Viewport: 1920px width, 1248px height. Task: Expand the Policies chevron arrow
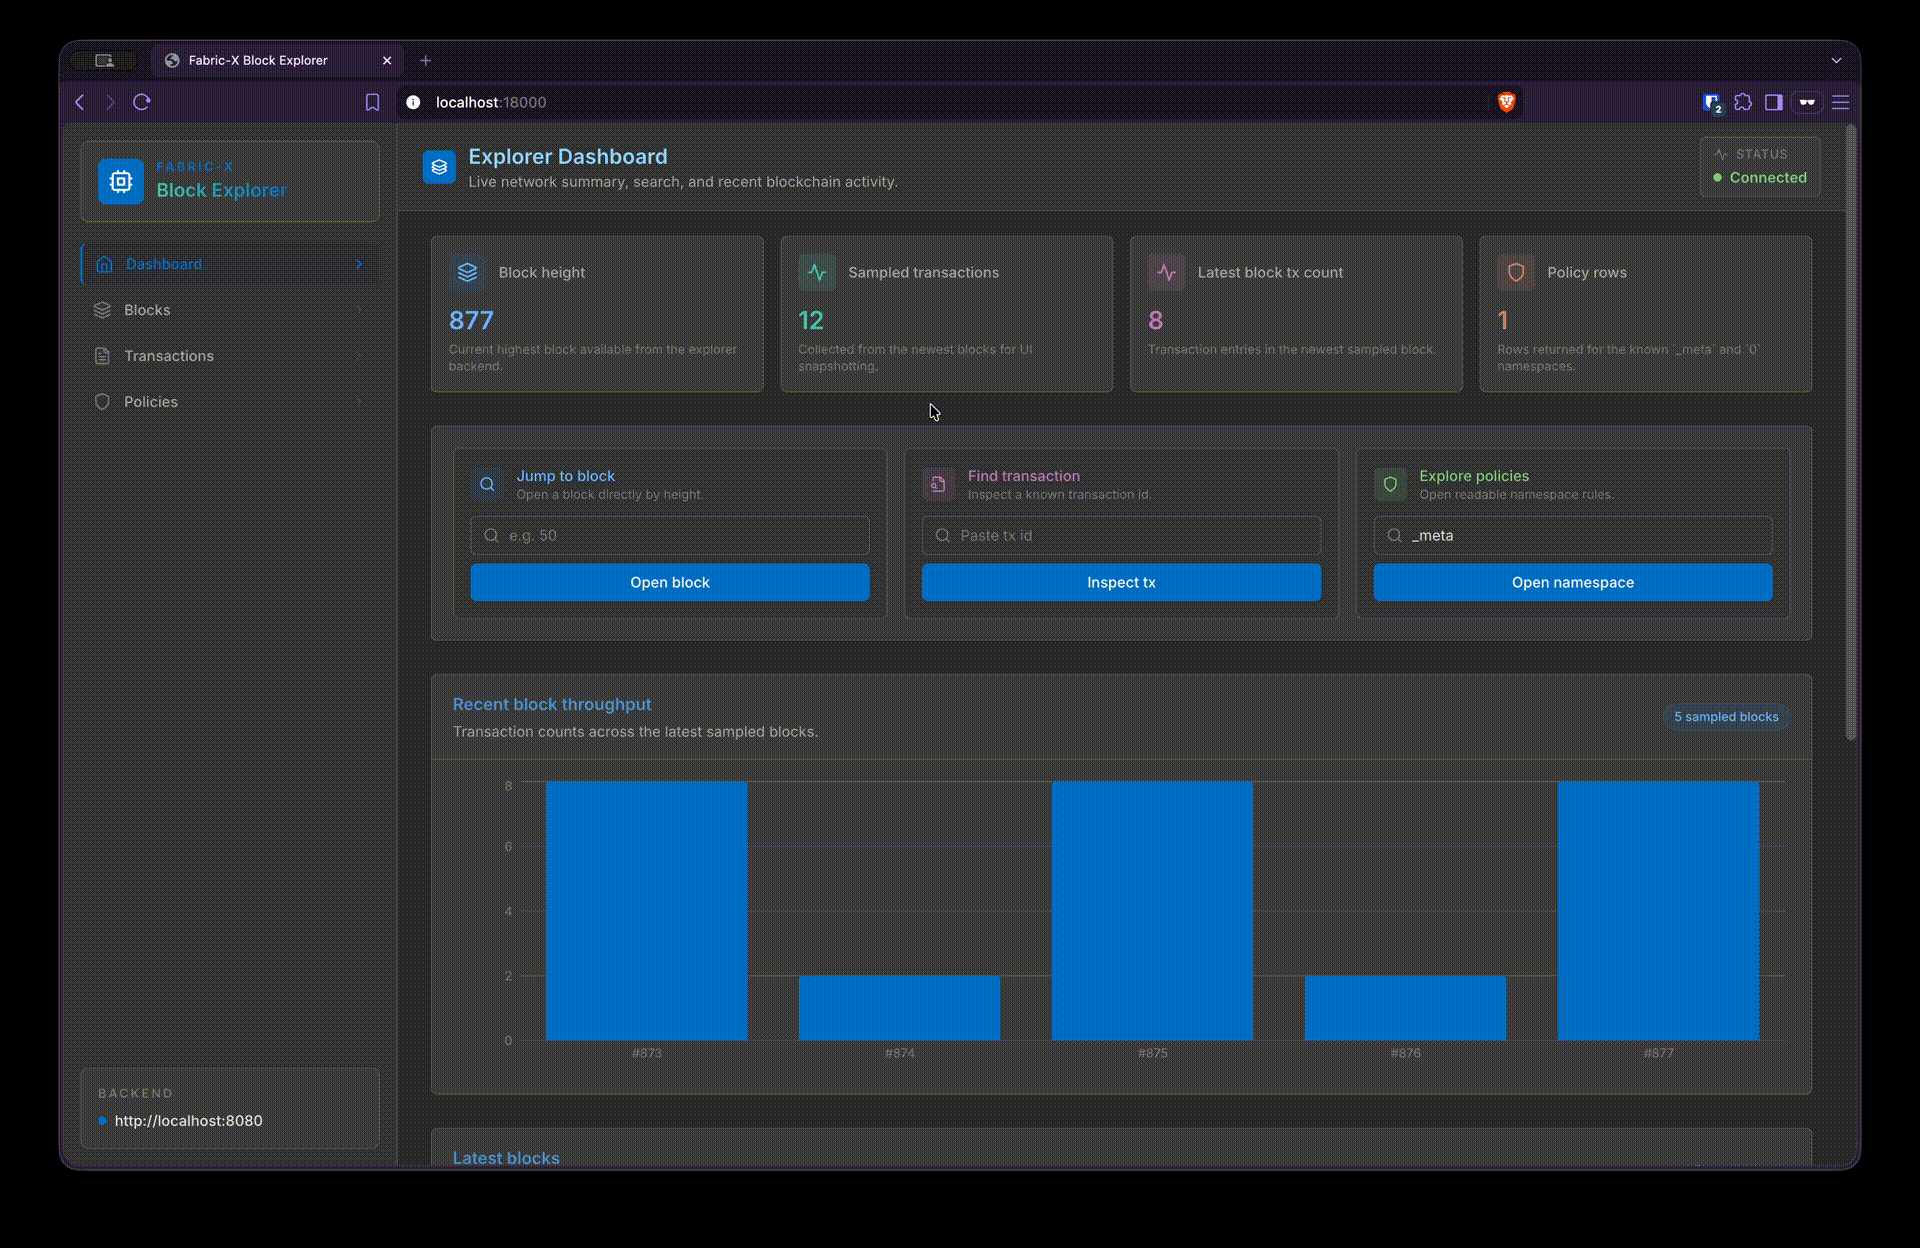pyautogui.click(x=359, y=402)
